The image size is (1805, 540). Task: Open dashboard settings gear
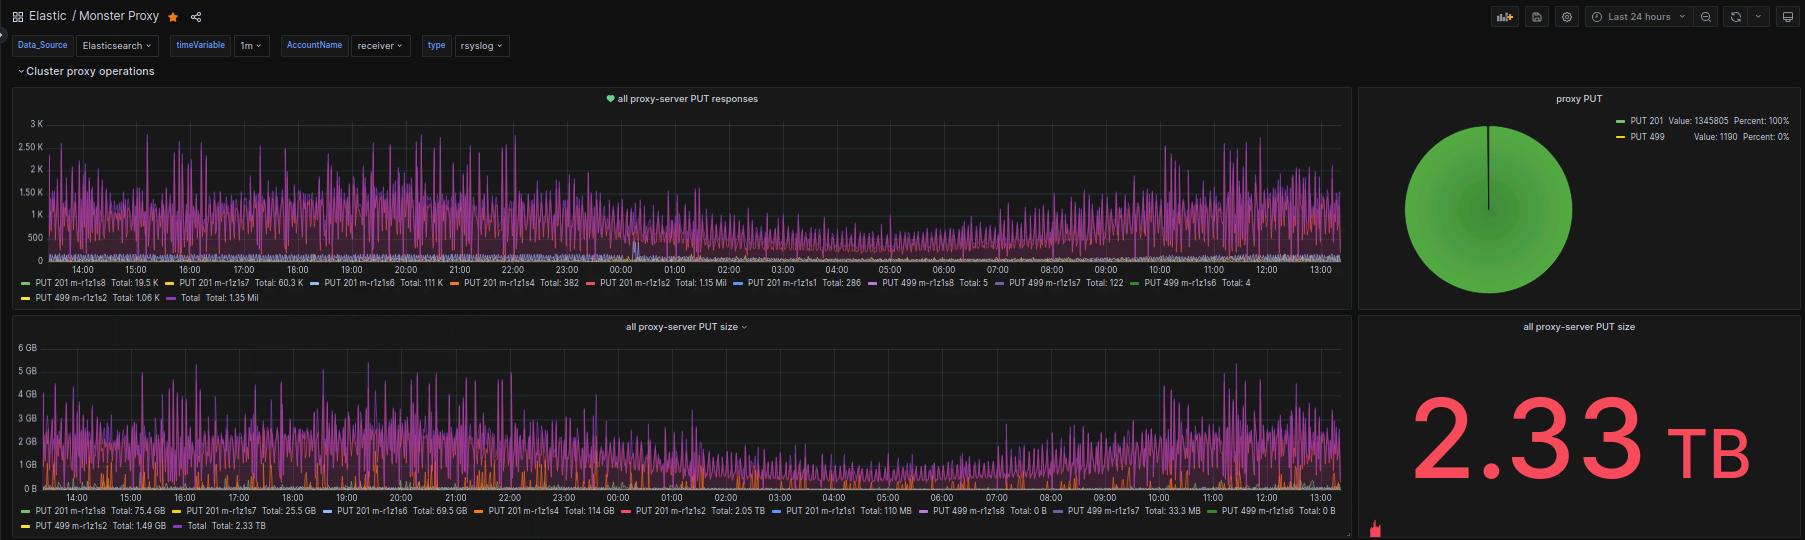click(x=1567, y=17)
